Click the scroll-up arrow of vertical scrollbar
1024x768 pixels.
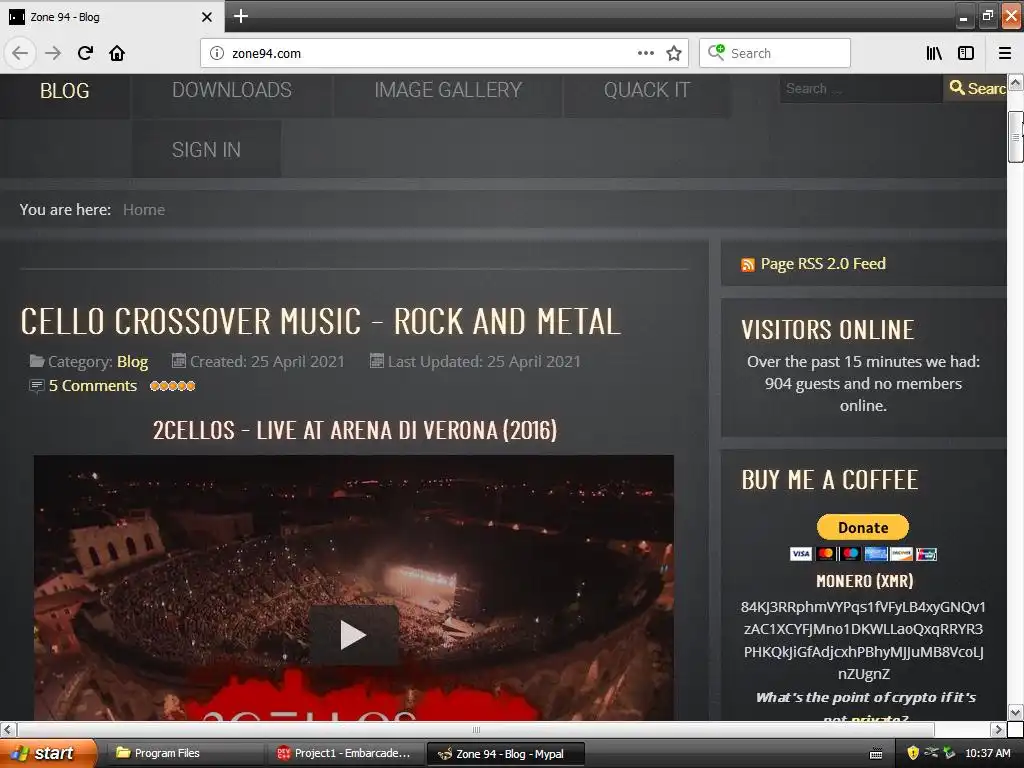pos(1016,82)
